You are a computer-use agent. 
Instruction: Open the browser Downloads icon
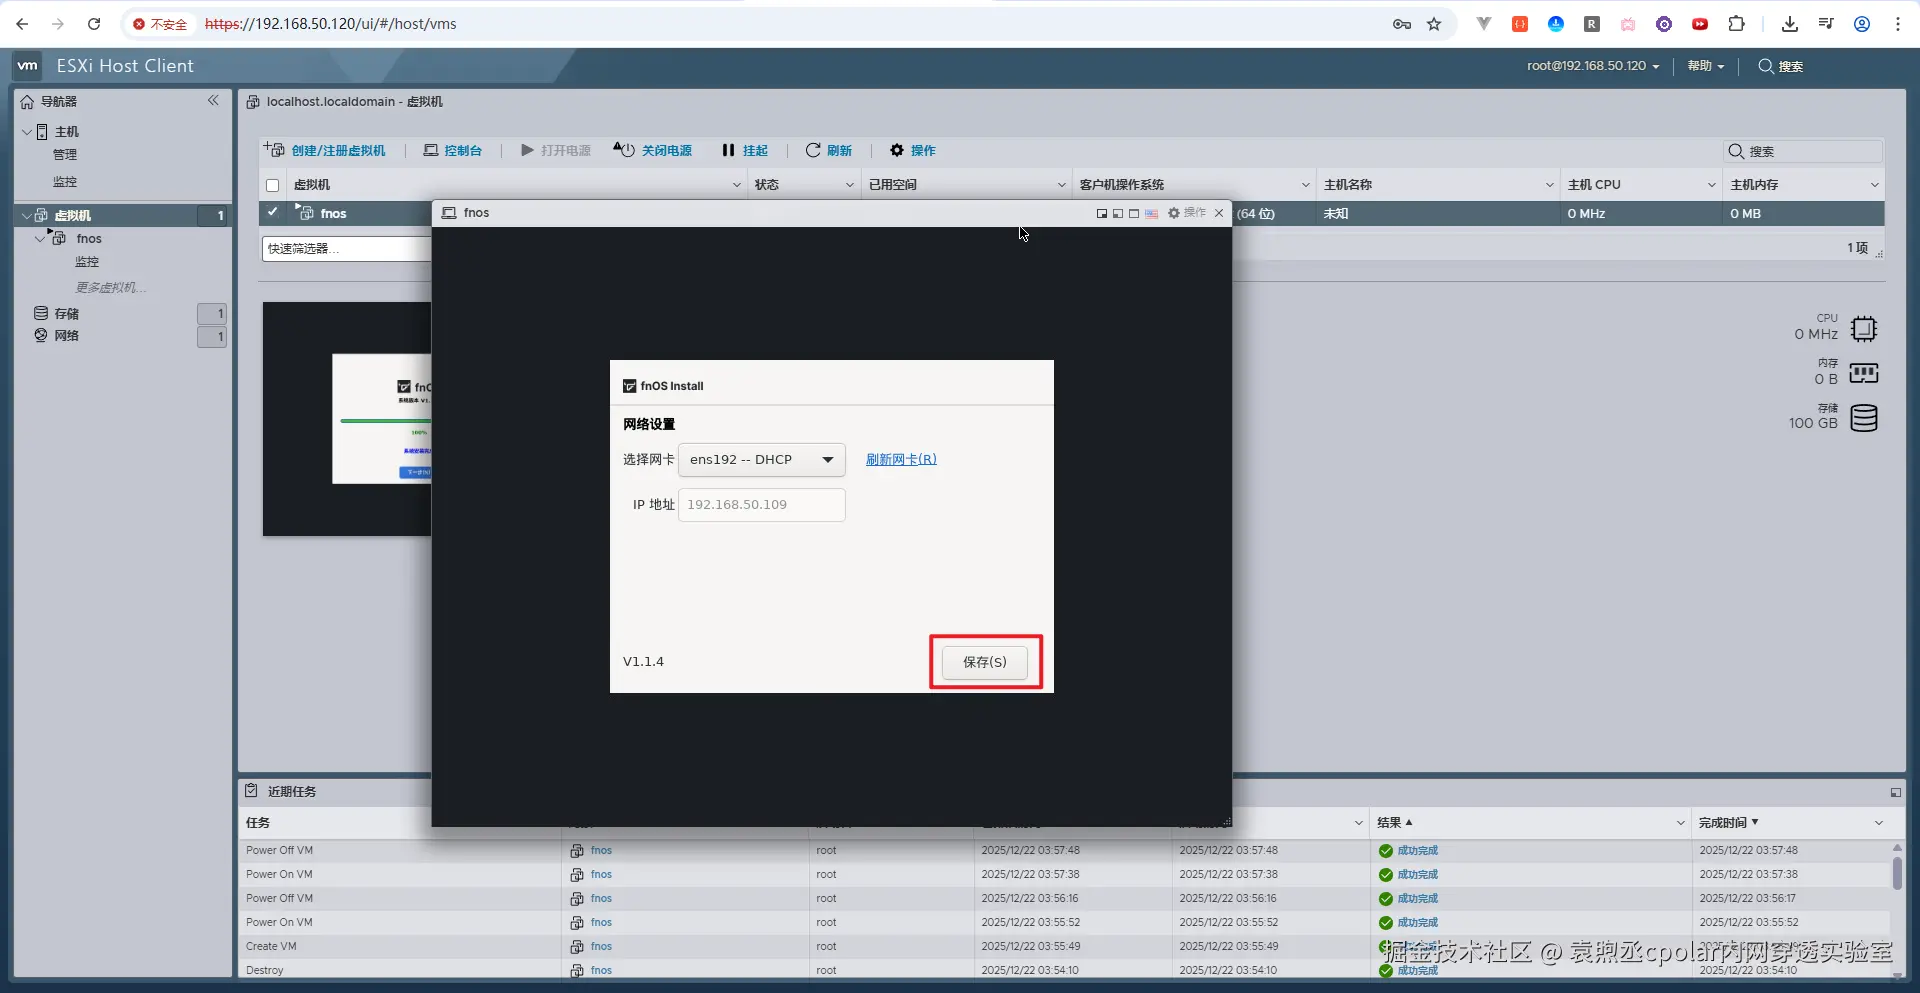click(x=1790, y=24)
